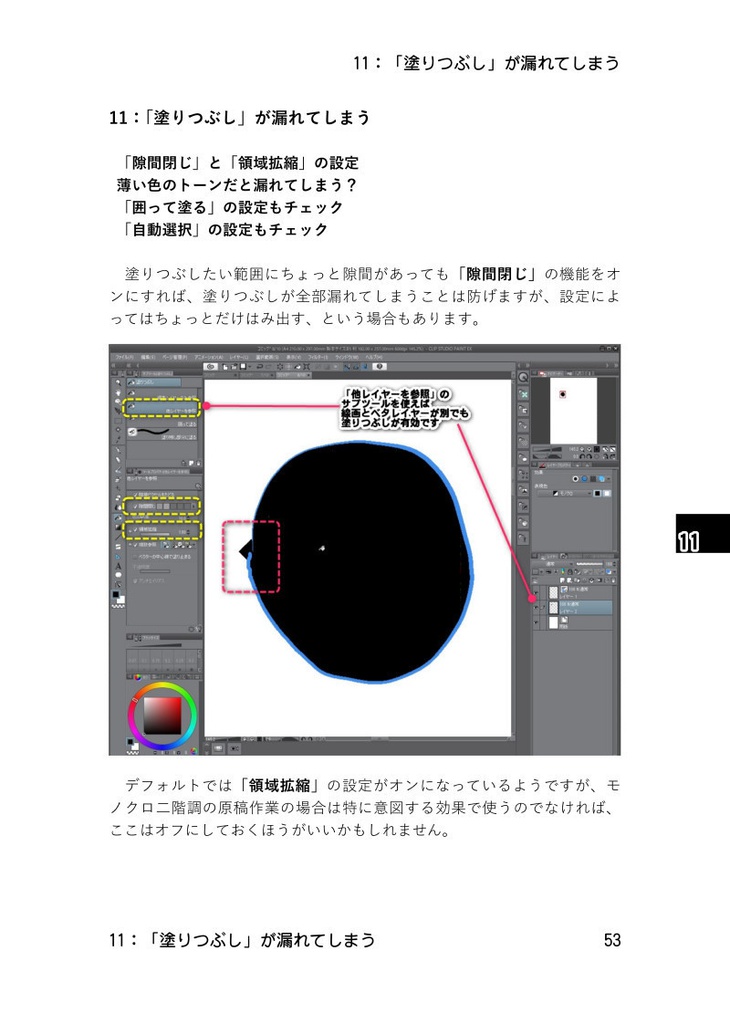The height and width of the screenshot is (1024, 730).
Task: Hide the 用紙 paper layer eye
Action: point(535,622)
